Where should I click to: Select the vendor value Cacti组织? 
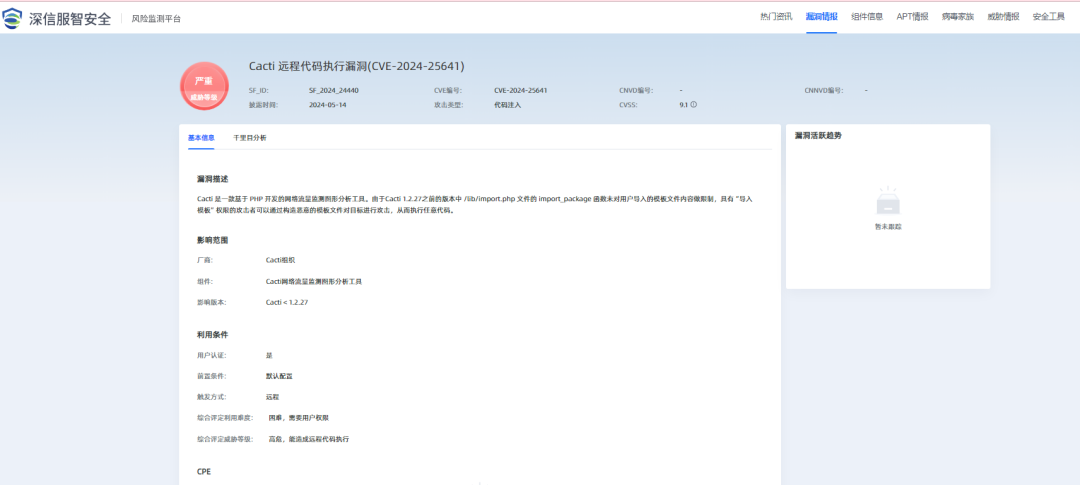[280, 260]
